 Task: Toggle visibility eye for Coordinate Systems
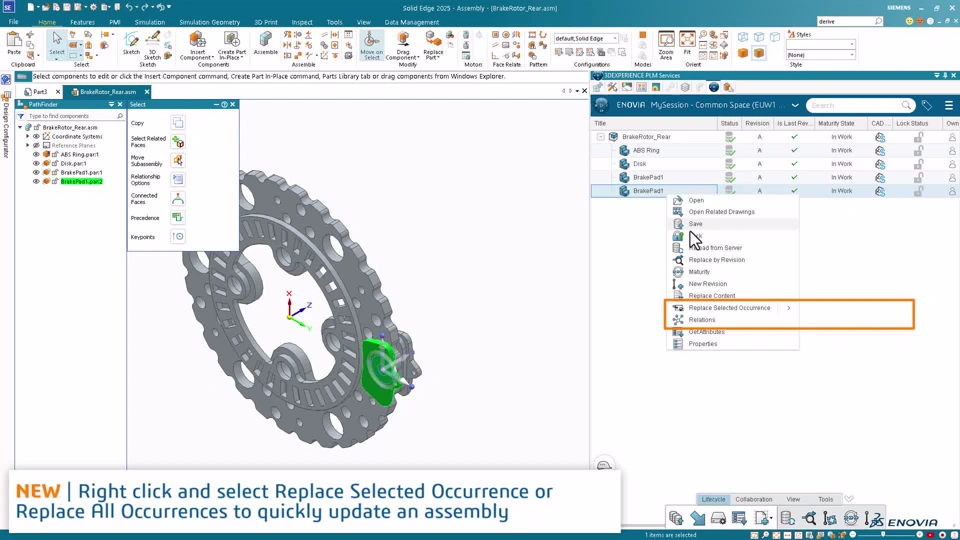click(36, 137)
